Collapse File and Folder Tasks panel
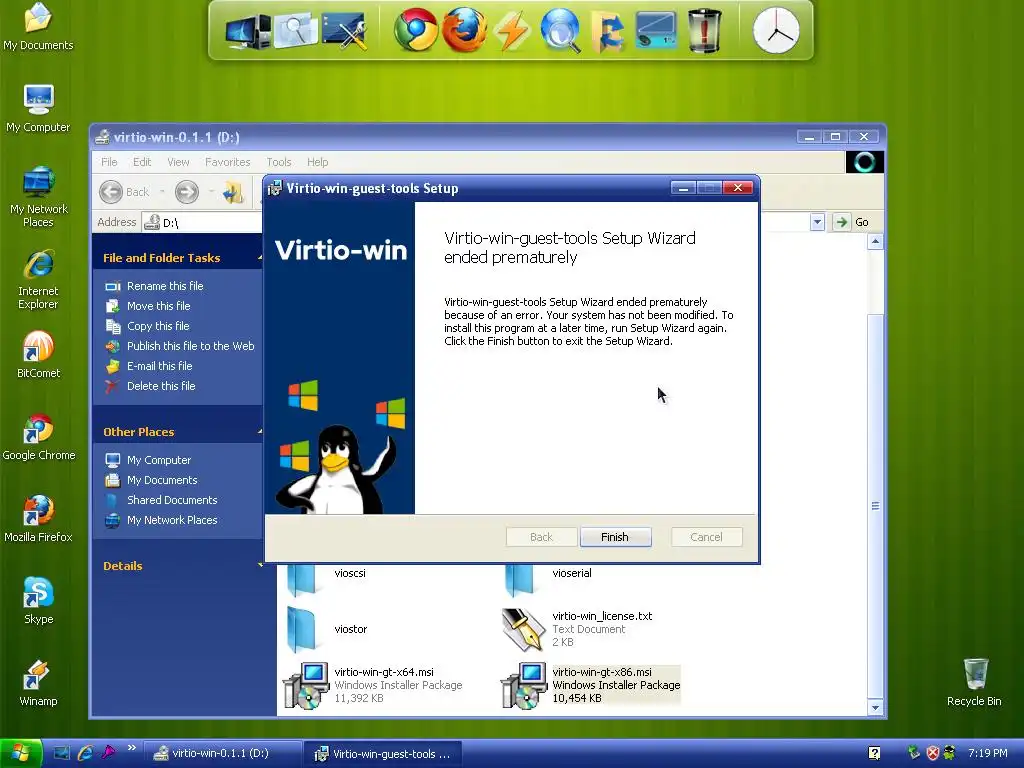The height and width of the screenshot is (768, 1024). (x=259, y=258)
